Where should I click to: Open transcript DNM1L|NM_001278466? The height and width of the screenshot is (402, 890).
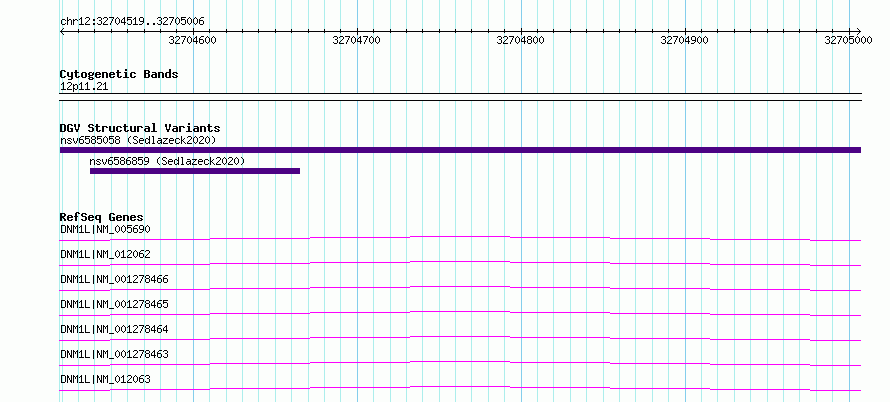[114, 279]
